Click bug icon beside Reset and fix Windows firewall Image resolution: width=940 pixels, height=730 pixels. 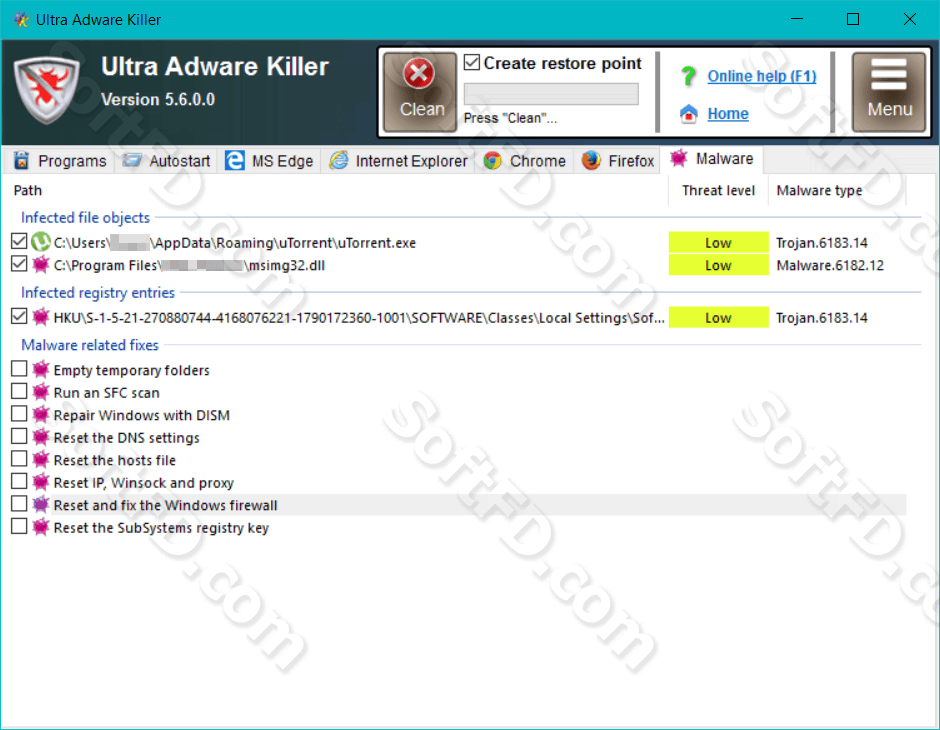(x=41, y=505)
